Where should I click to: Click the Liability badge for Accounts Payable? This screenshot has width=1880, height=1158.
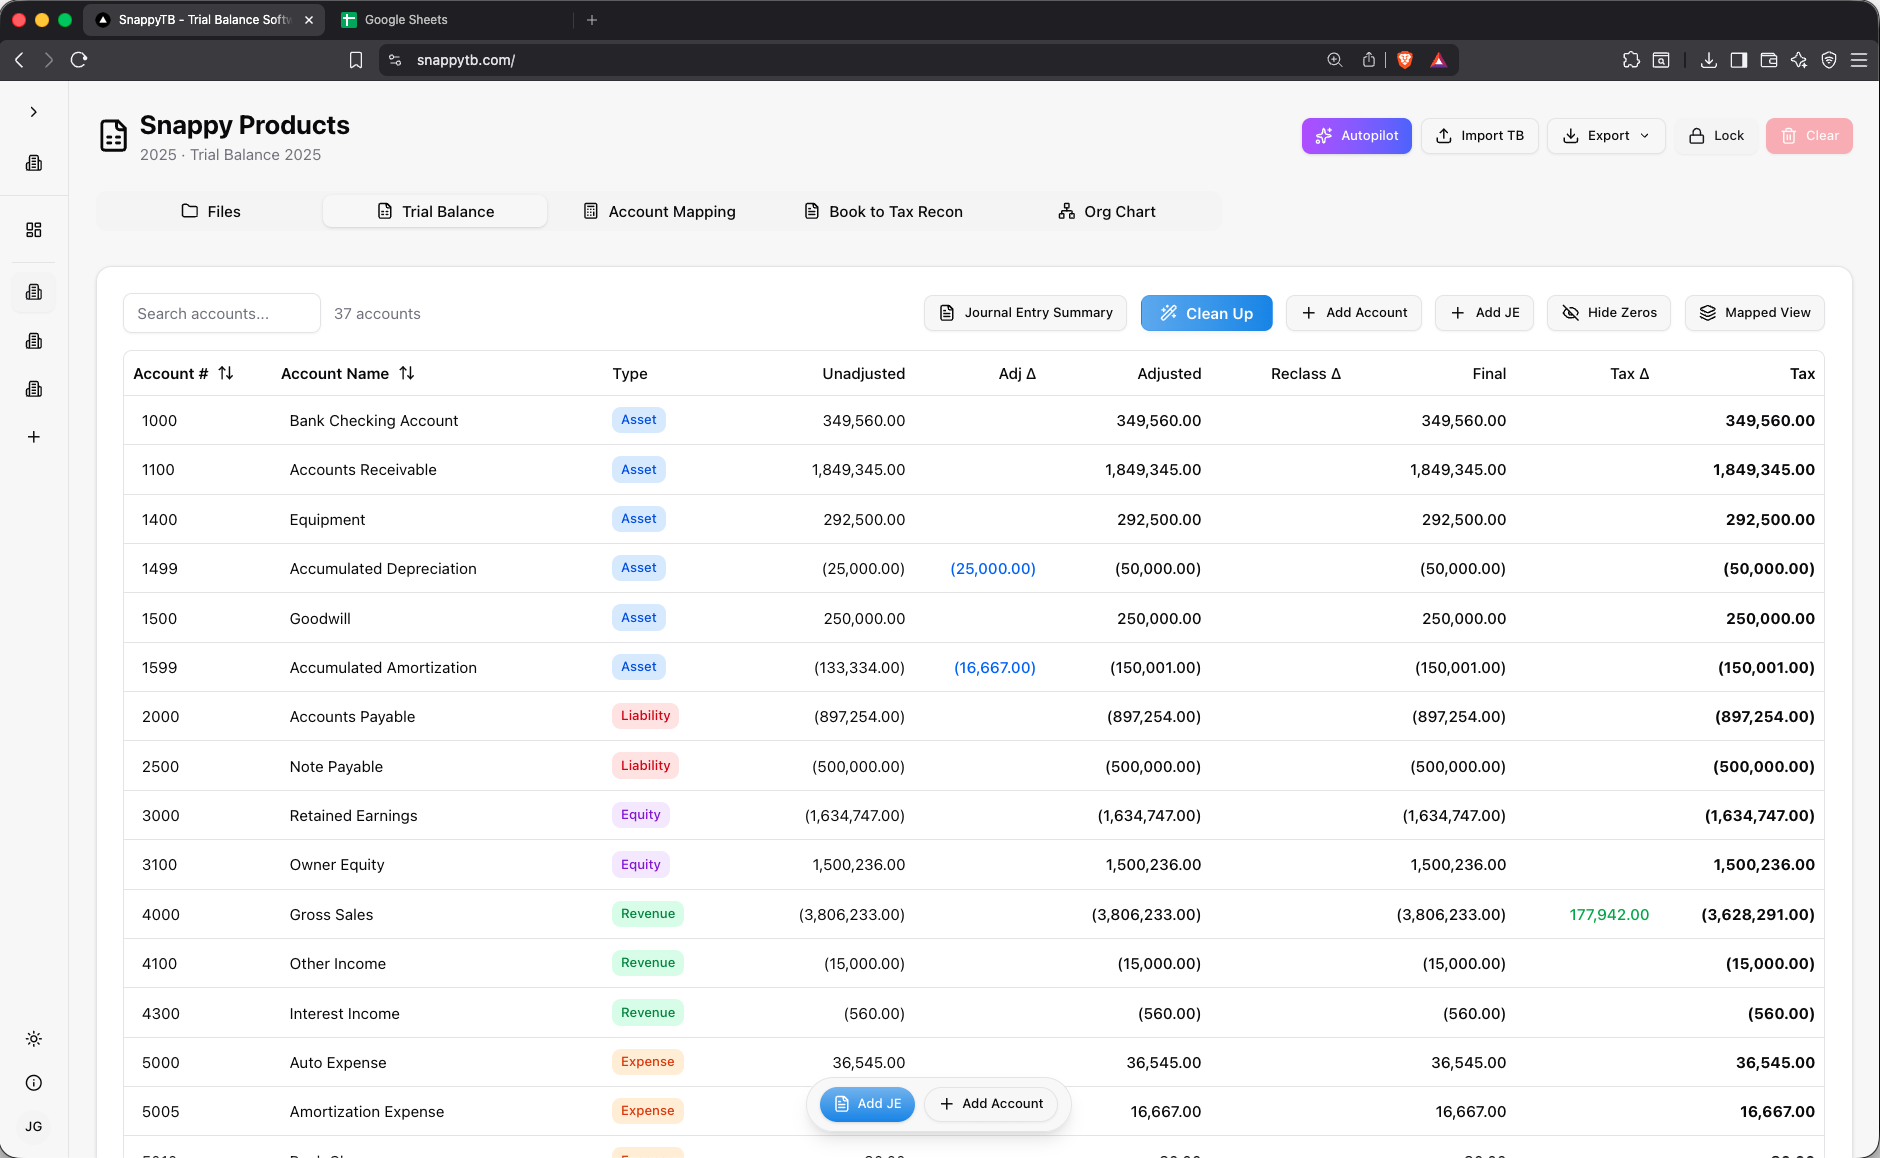[x=645, y=716]
